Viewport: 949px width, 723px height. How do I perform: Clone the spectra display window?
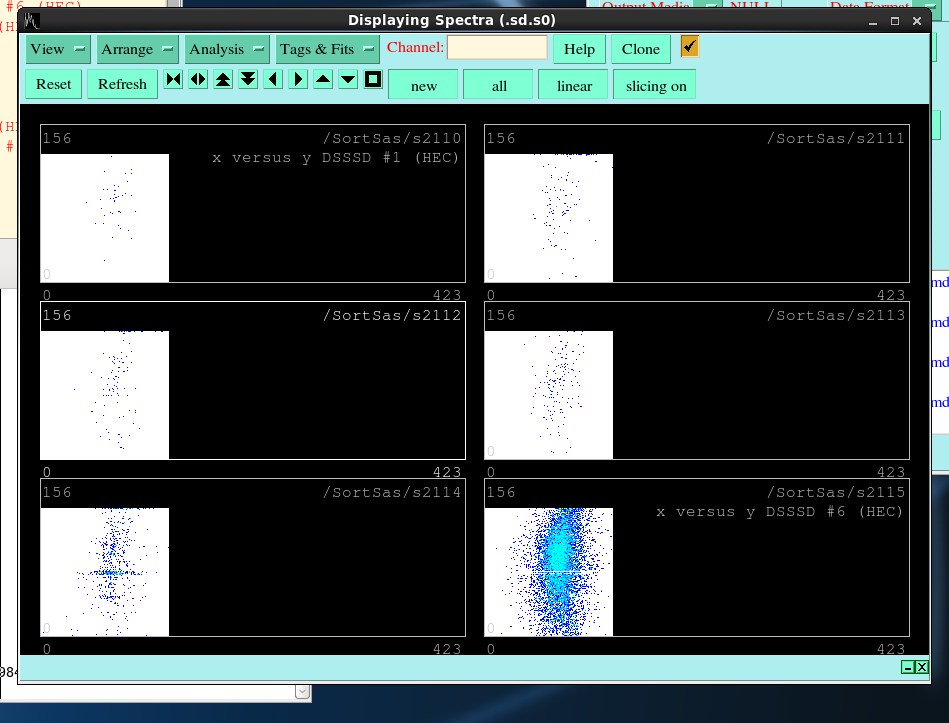pyautogui.click(x=640, y=49)
